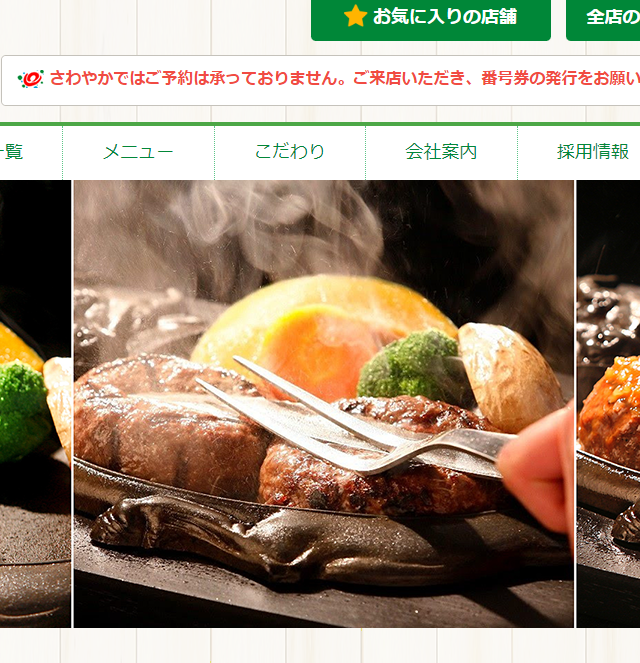Open the メニュー navigation tab
Image resolution: width=640 pixels, height=663 pixels.
pos(138,153)
